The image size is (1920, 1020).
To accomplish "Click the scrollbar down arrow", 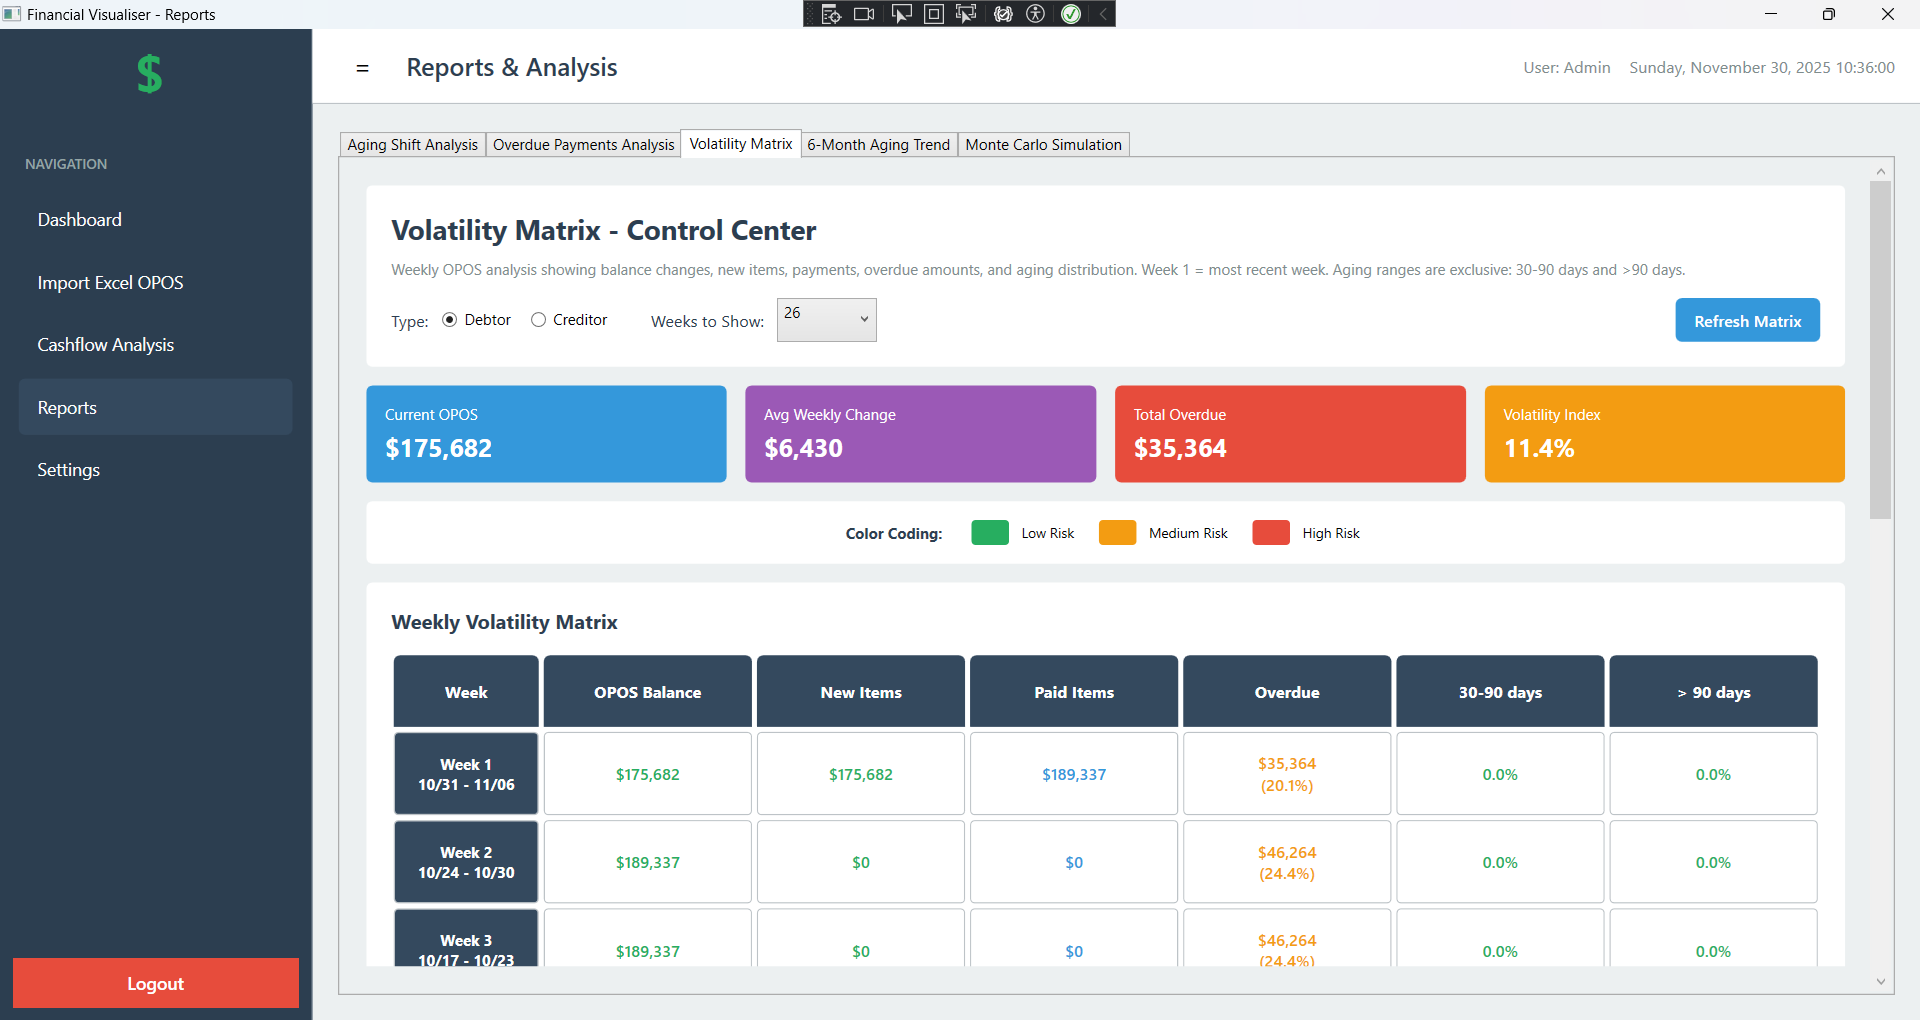I will pyautogui.click(x=1881, y=982).
